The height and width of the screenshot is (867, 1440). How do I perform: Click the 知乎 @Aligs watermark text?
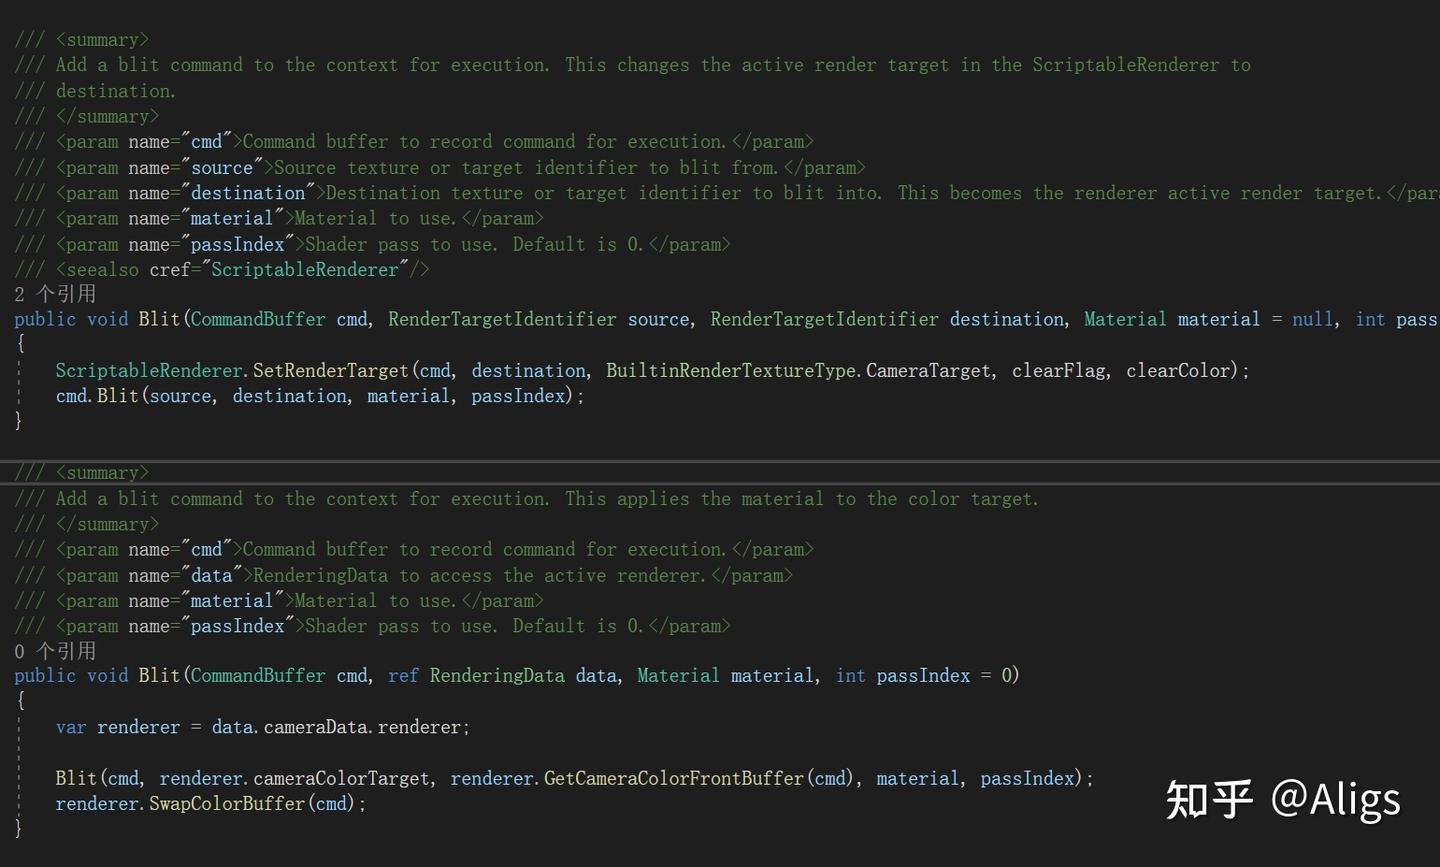pos(1285,799)
